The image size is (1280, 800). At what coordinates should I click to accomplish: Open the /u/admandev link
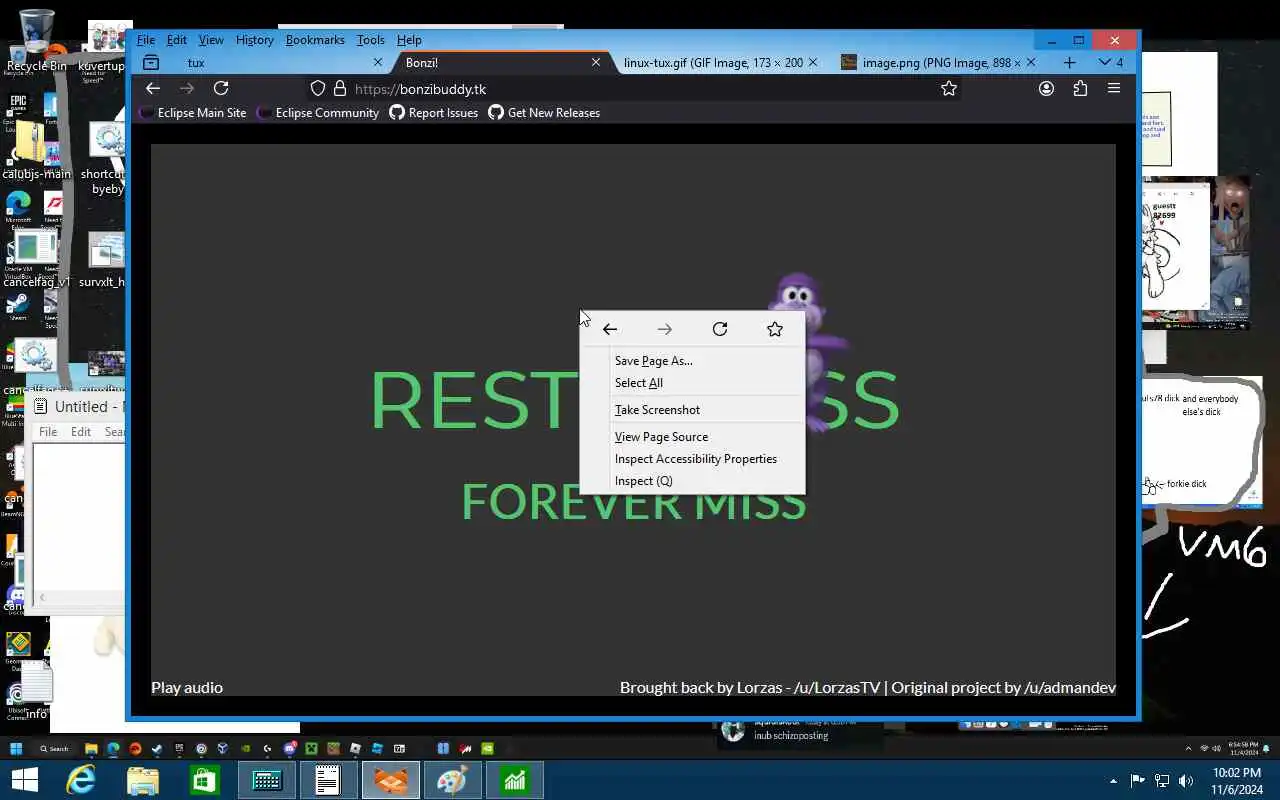tap(1070, 687)
